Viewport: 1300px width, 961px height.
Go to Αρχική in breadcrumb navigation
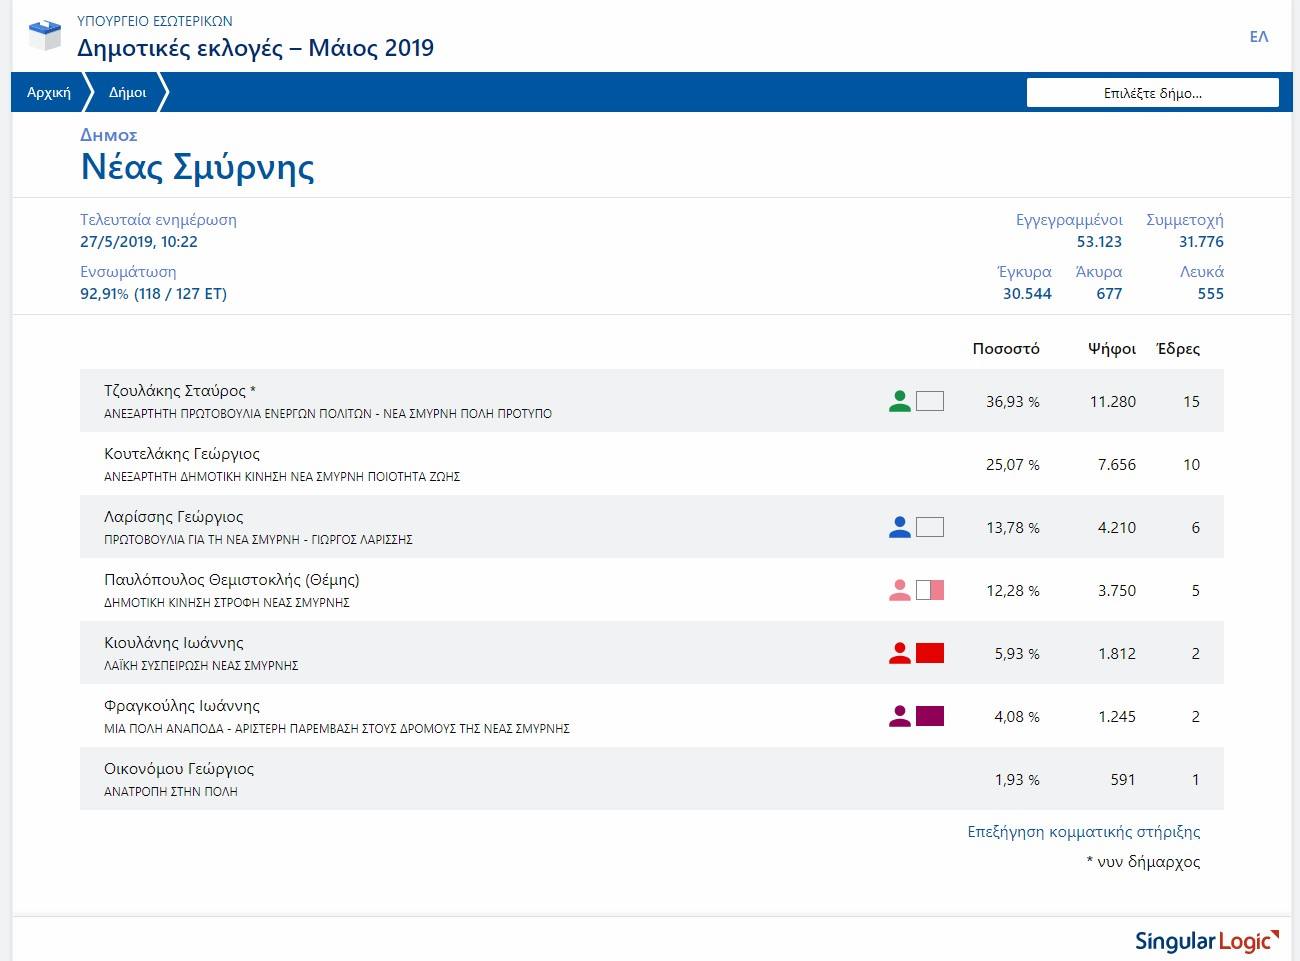tap(49, 92)
